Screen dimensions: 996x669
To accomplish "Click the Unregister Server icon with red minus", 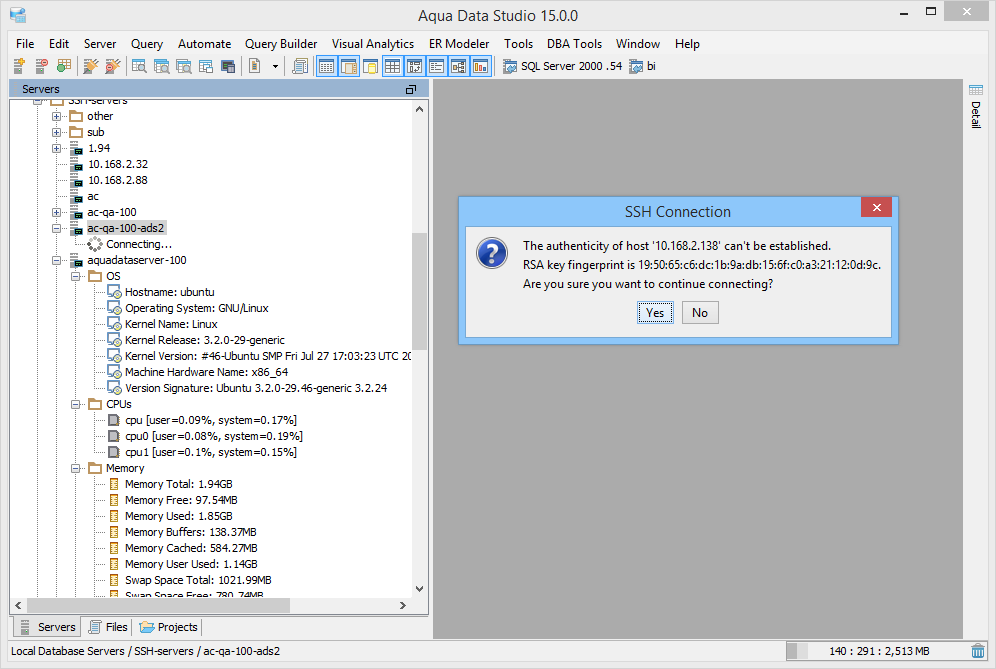I will pyautogui.click(x=41, y=66).
